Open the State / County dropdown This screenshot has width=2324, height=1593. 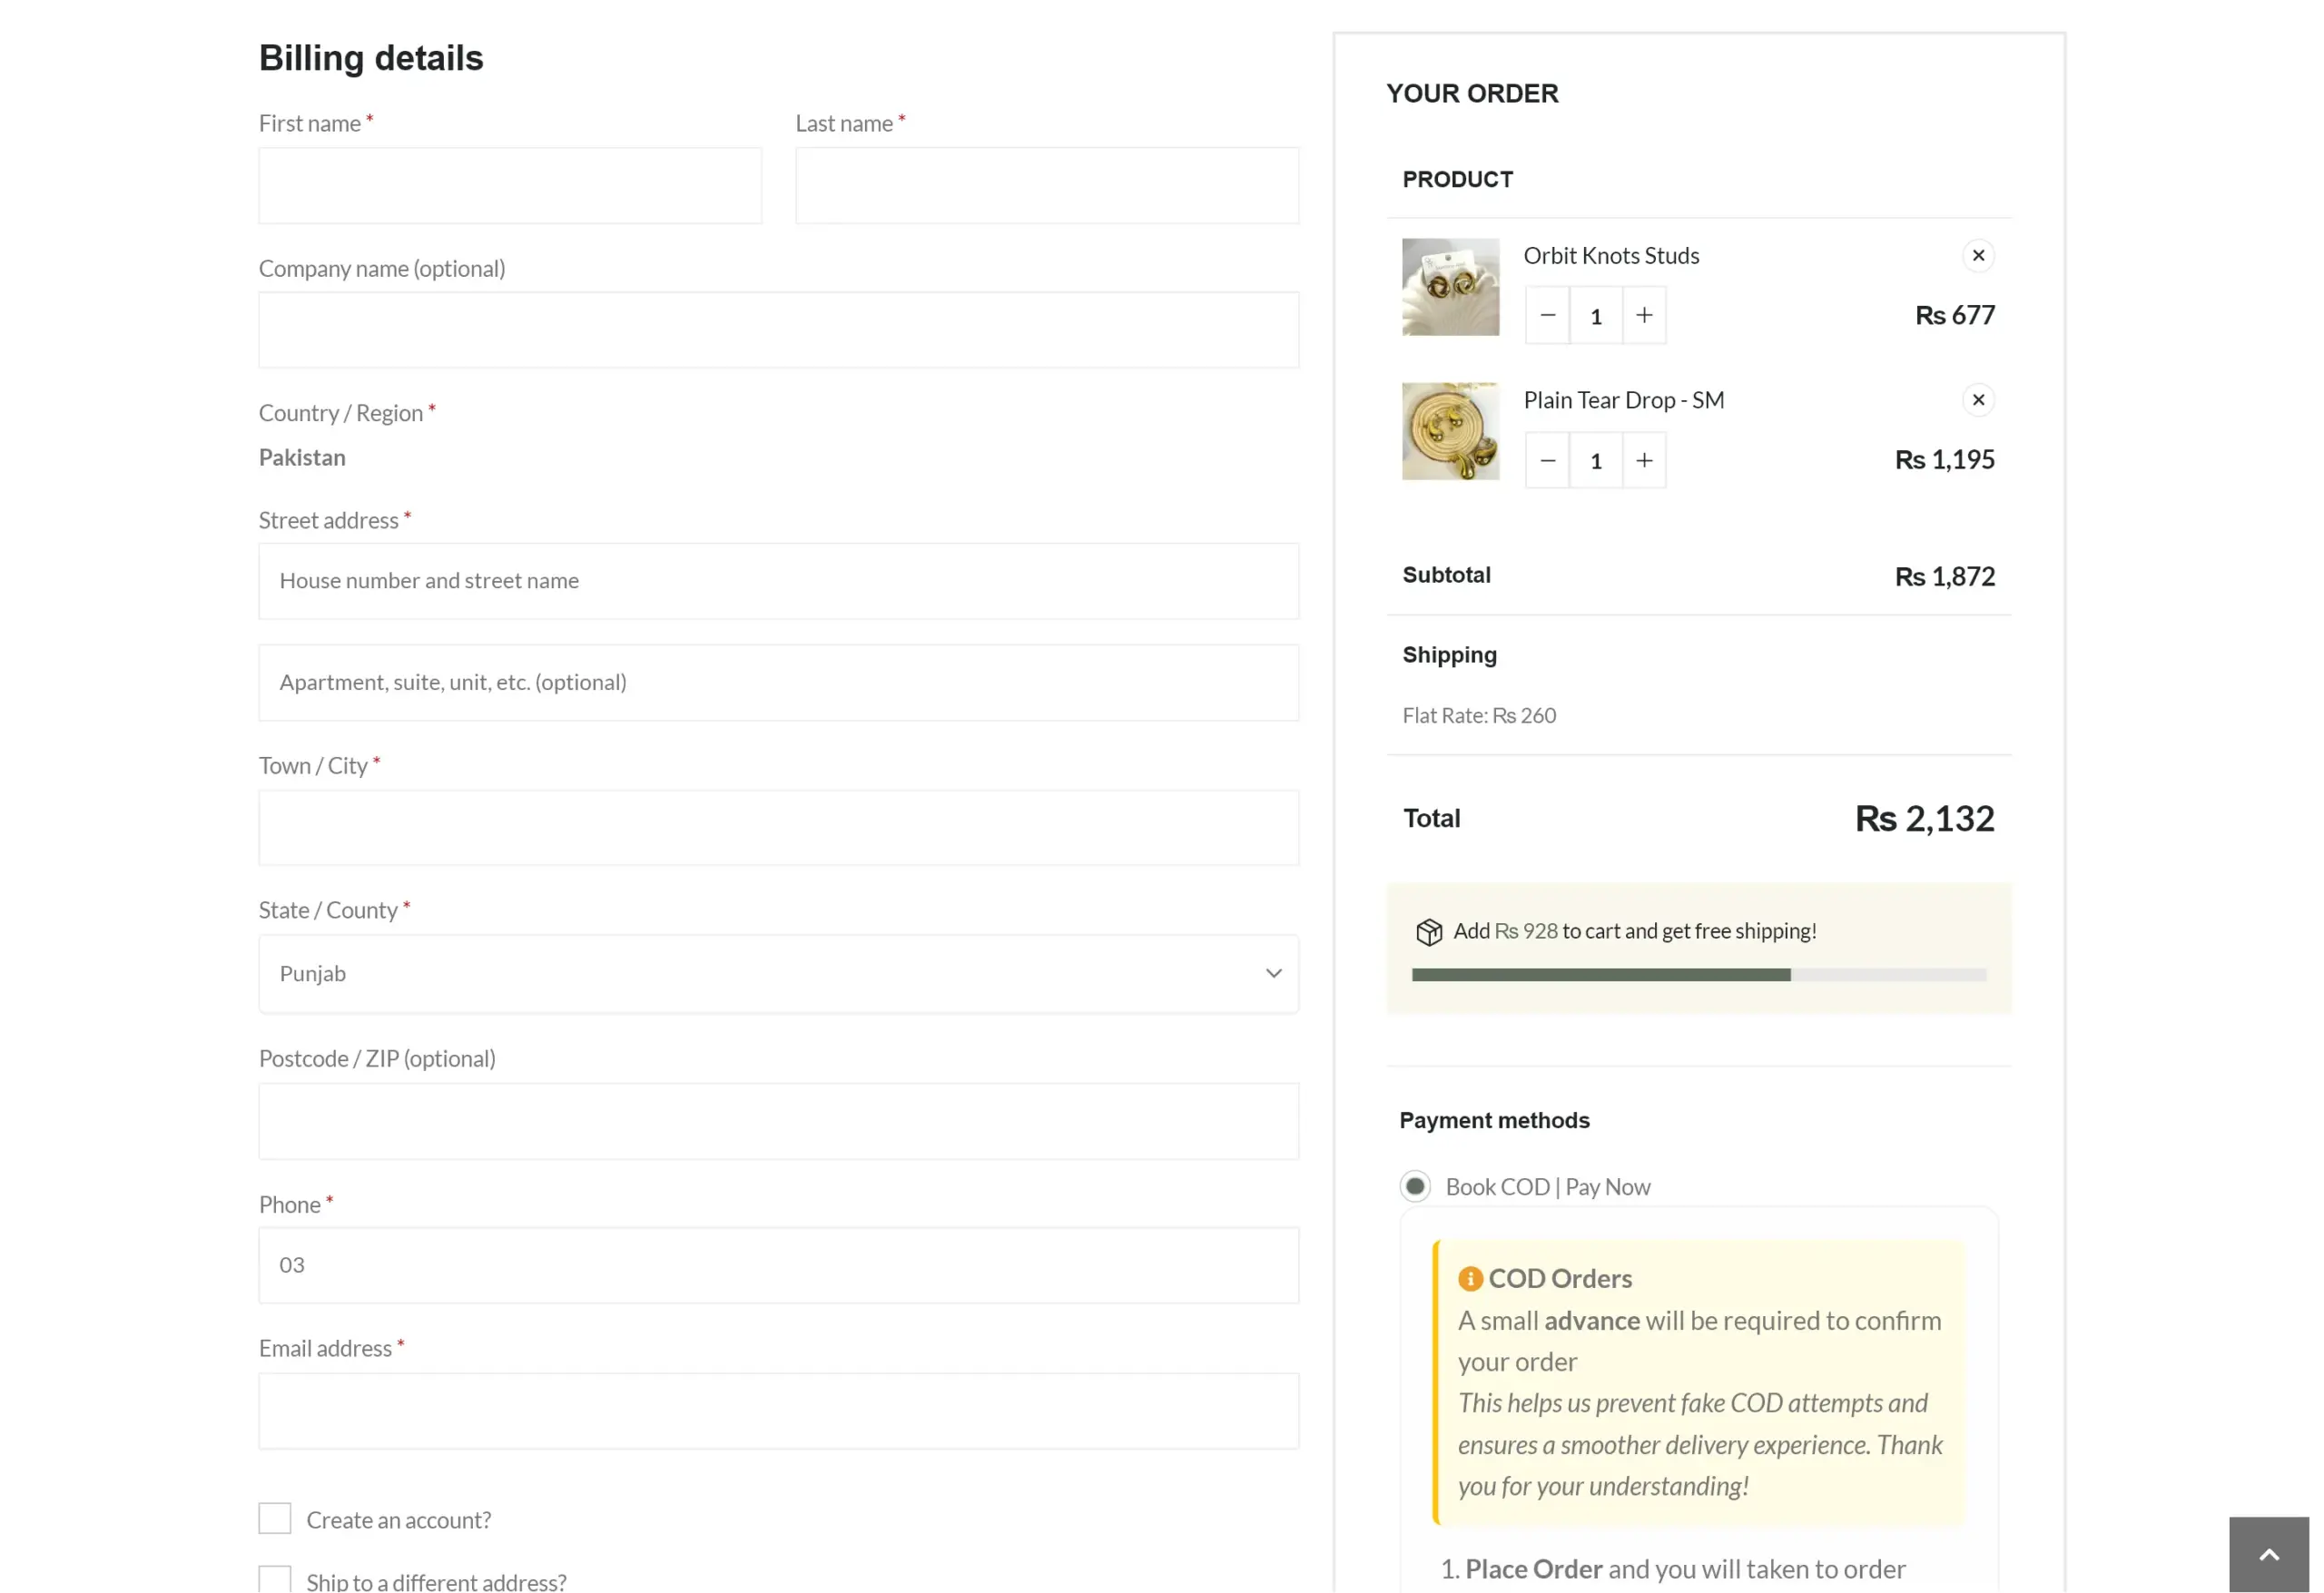(x=778, y=974)
